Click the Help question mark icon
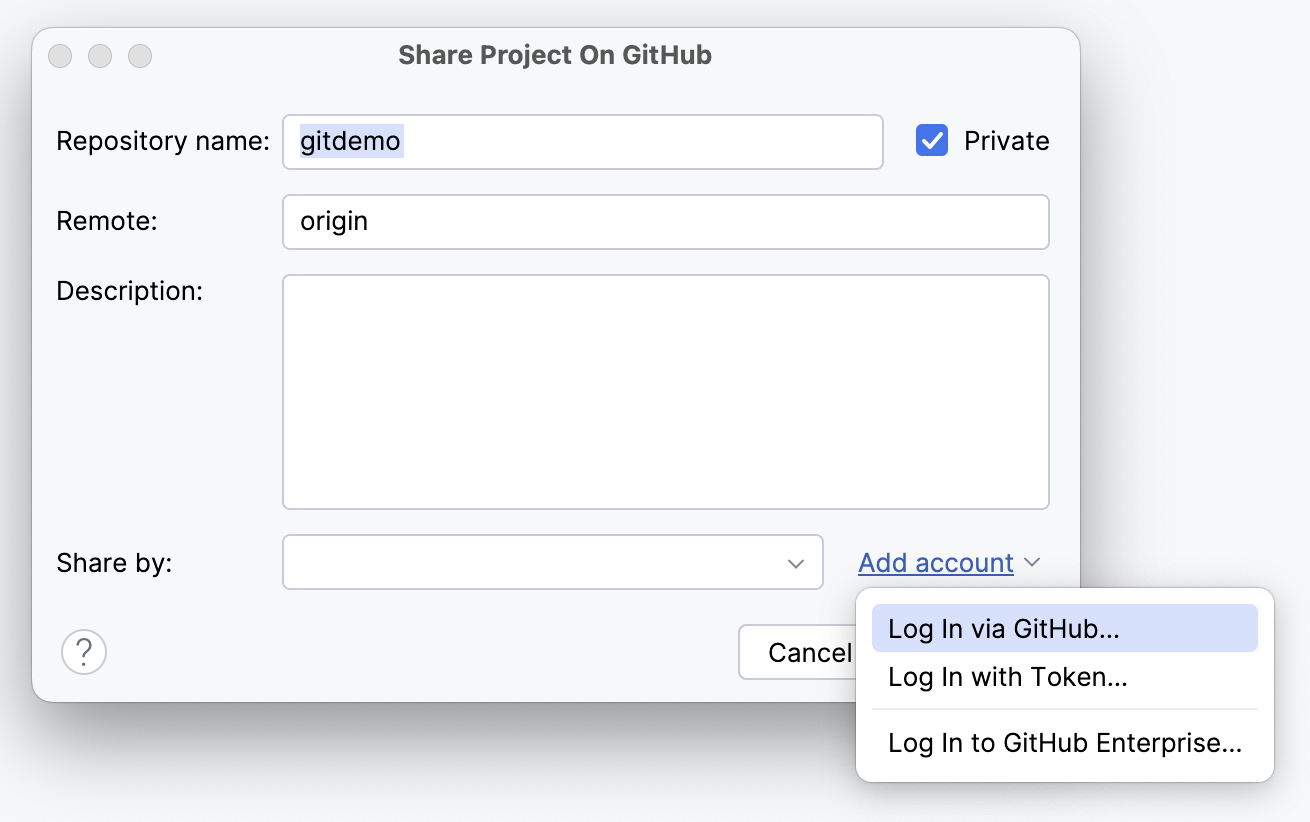The height and width of the screenshot is (822, 1310). click(x=84, y=651)
